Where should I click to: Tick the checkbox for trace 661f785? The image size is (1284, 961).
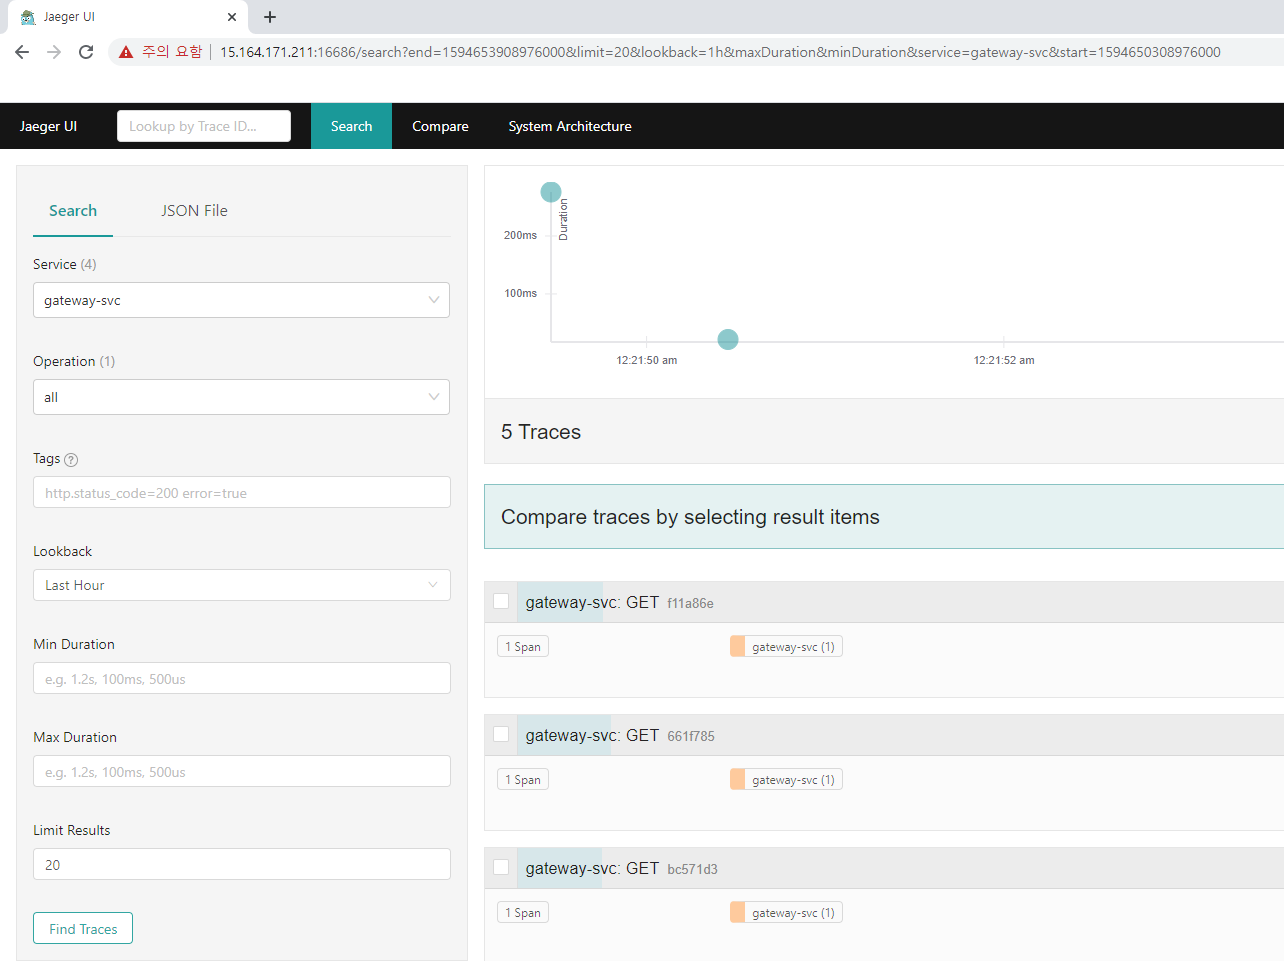501,734
